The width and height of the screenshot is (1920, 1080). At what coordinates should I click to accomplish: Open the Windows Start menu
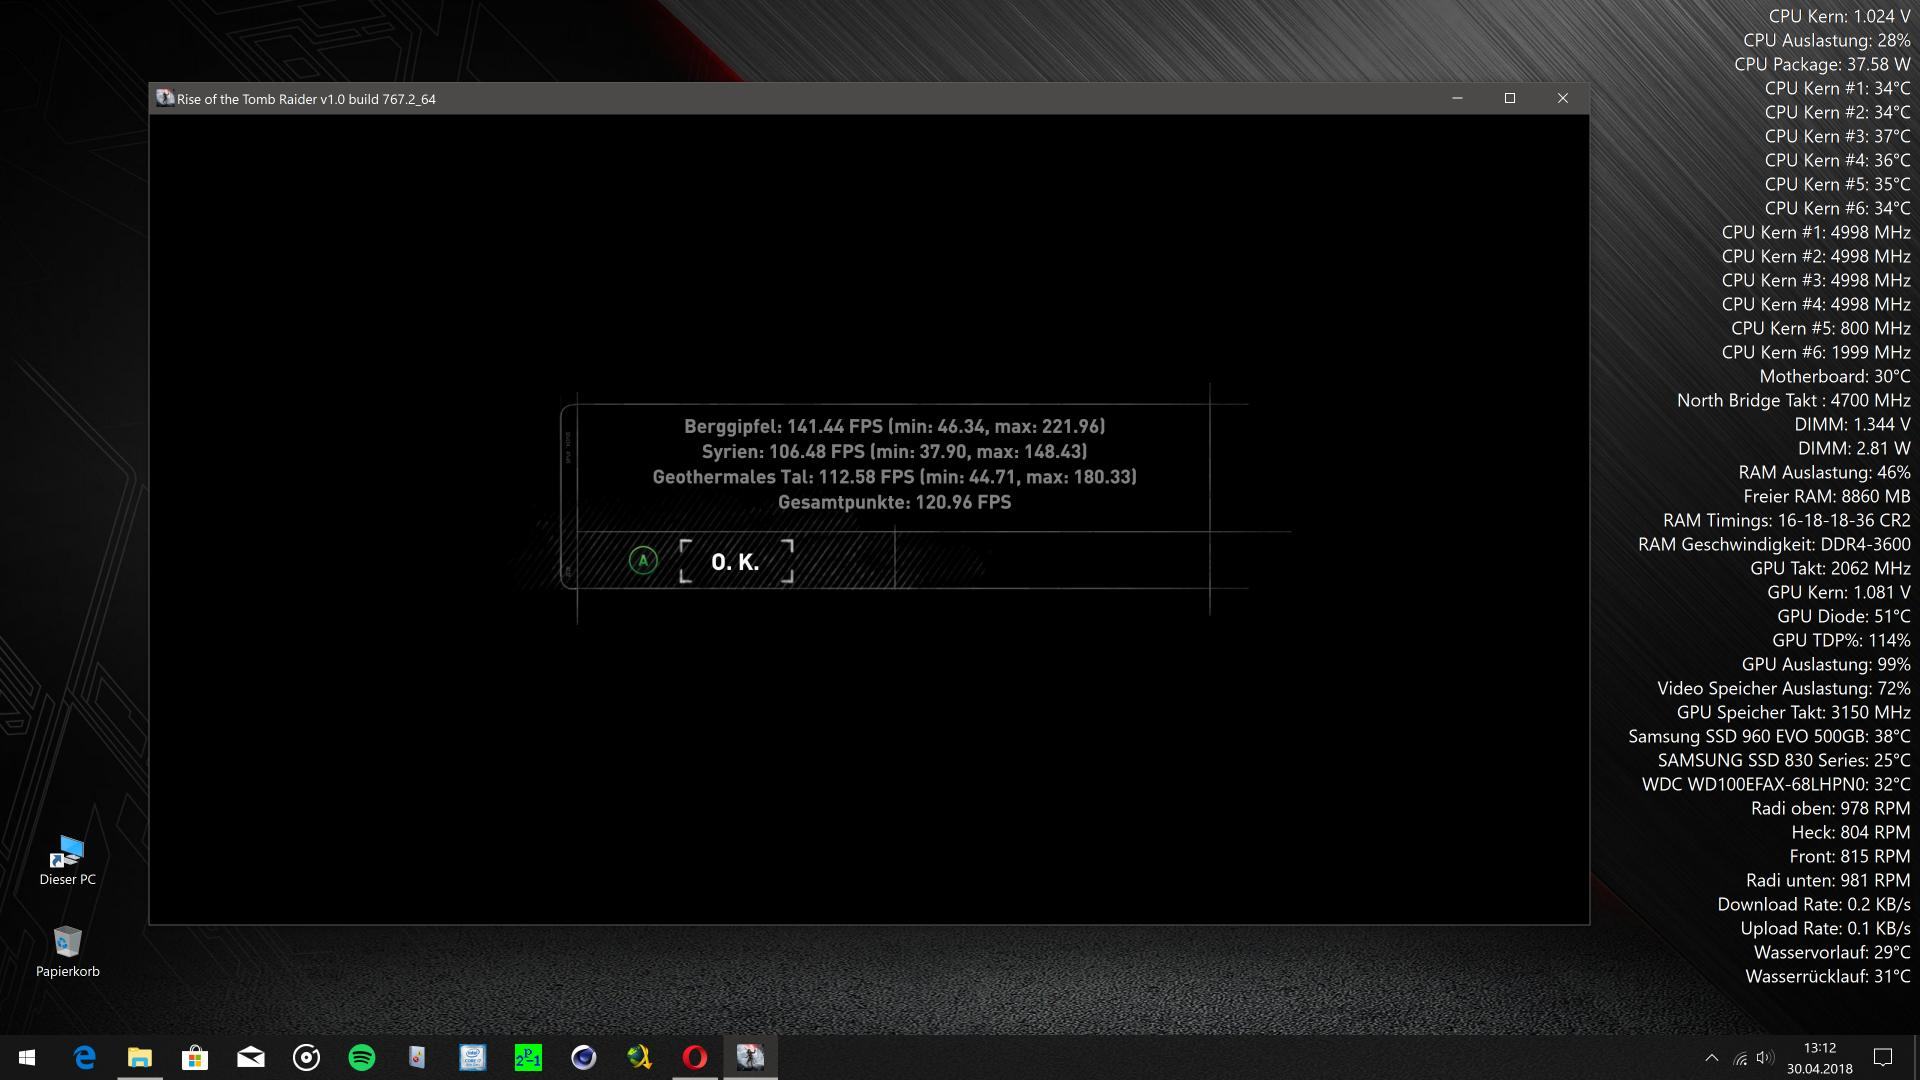coord(27,1057)
